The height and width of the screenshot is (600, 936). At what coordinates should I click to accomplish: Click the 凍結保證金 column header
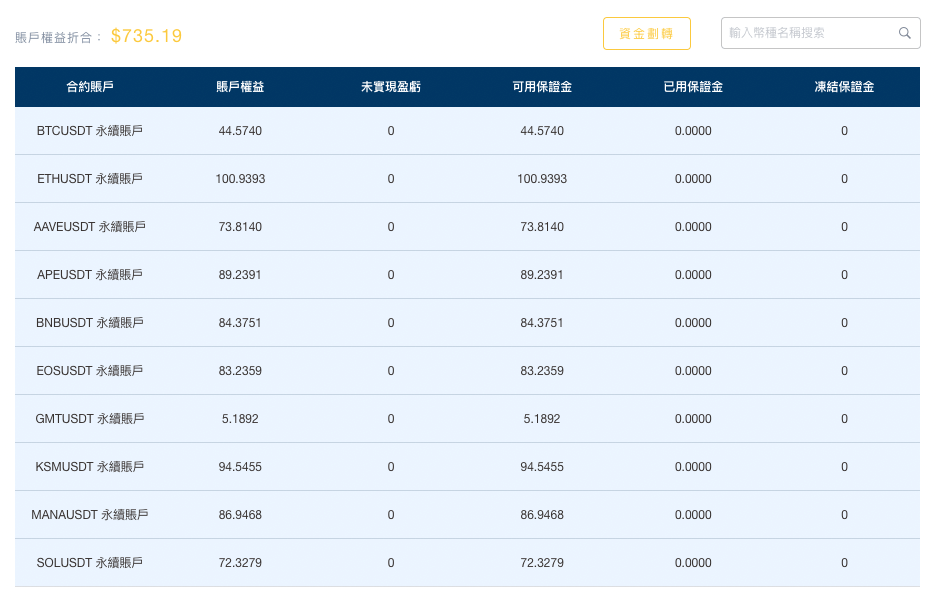click(844, 87)
